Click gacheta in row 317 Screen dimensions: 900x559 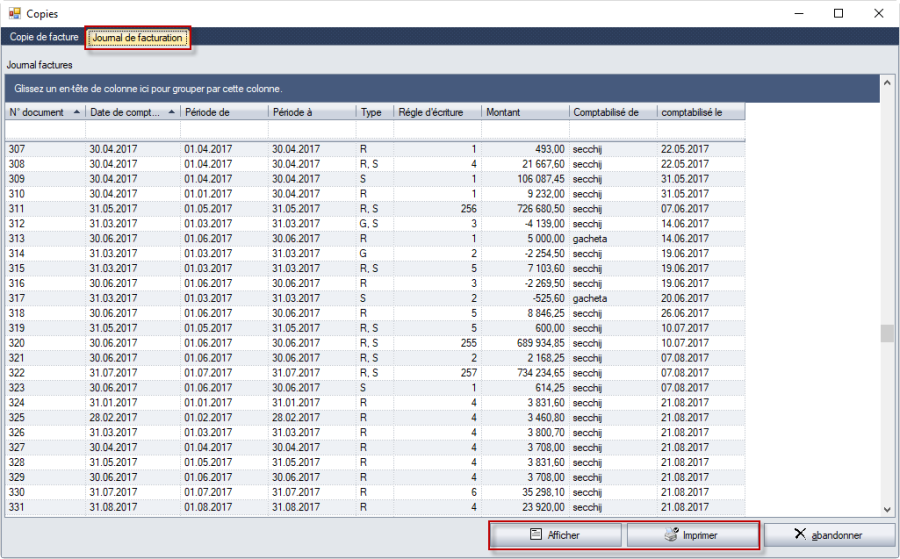[x=589, y=298]
